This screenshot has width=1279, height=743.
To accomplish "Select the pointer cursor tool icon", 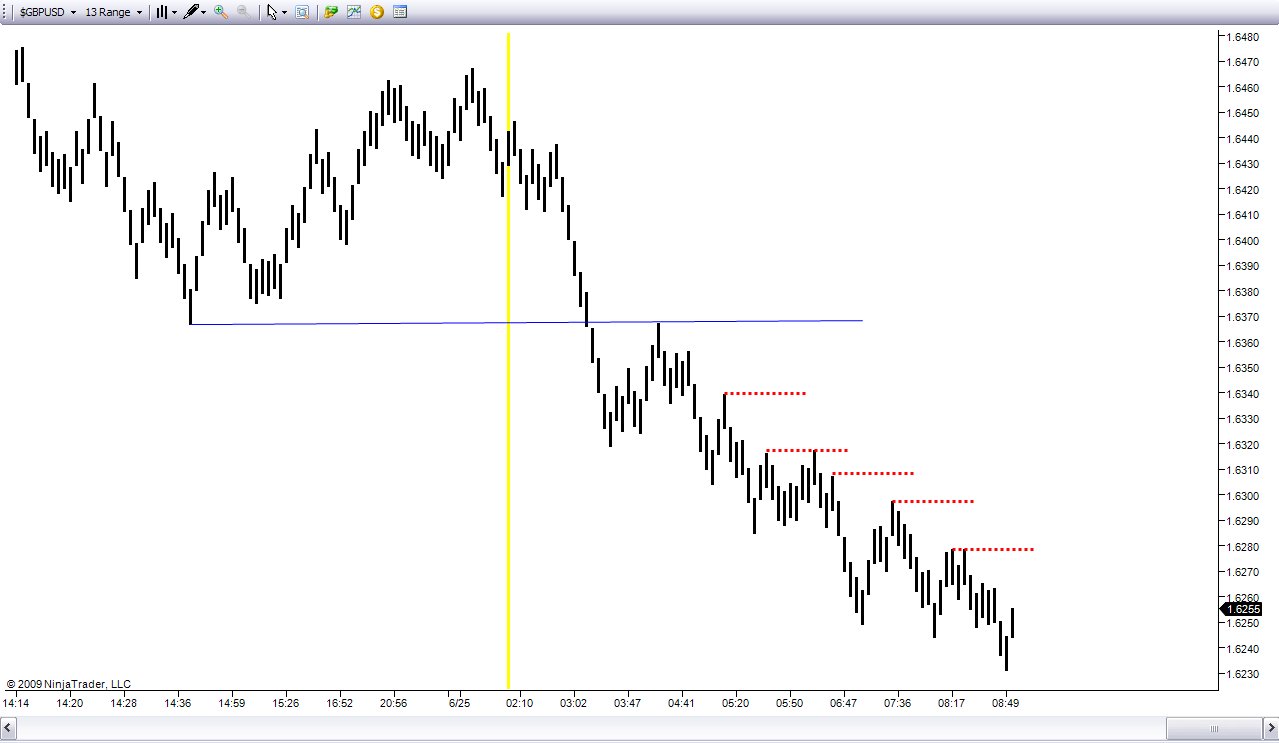I will [x=271, y=13].
